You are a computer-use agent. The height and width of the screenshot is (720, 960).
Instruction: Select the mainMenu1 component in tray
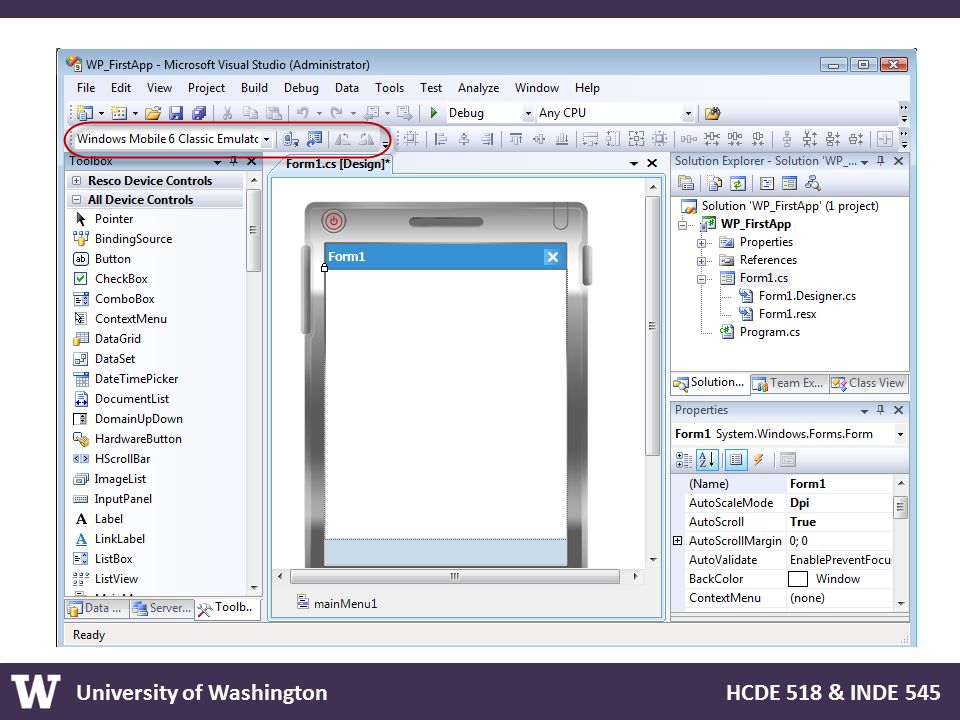tap(337, 604)
